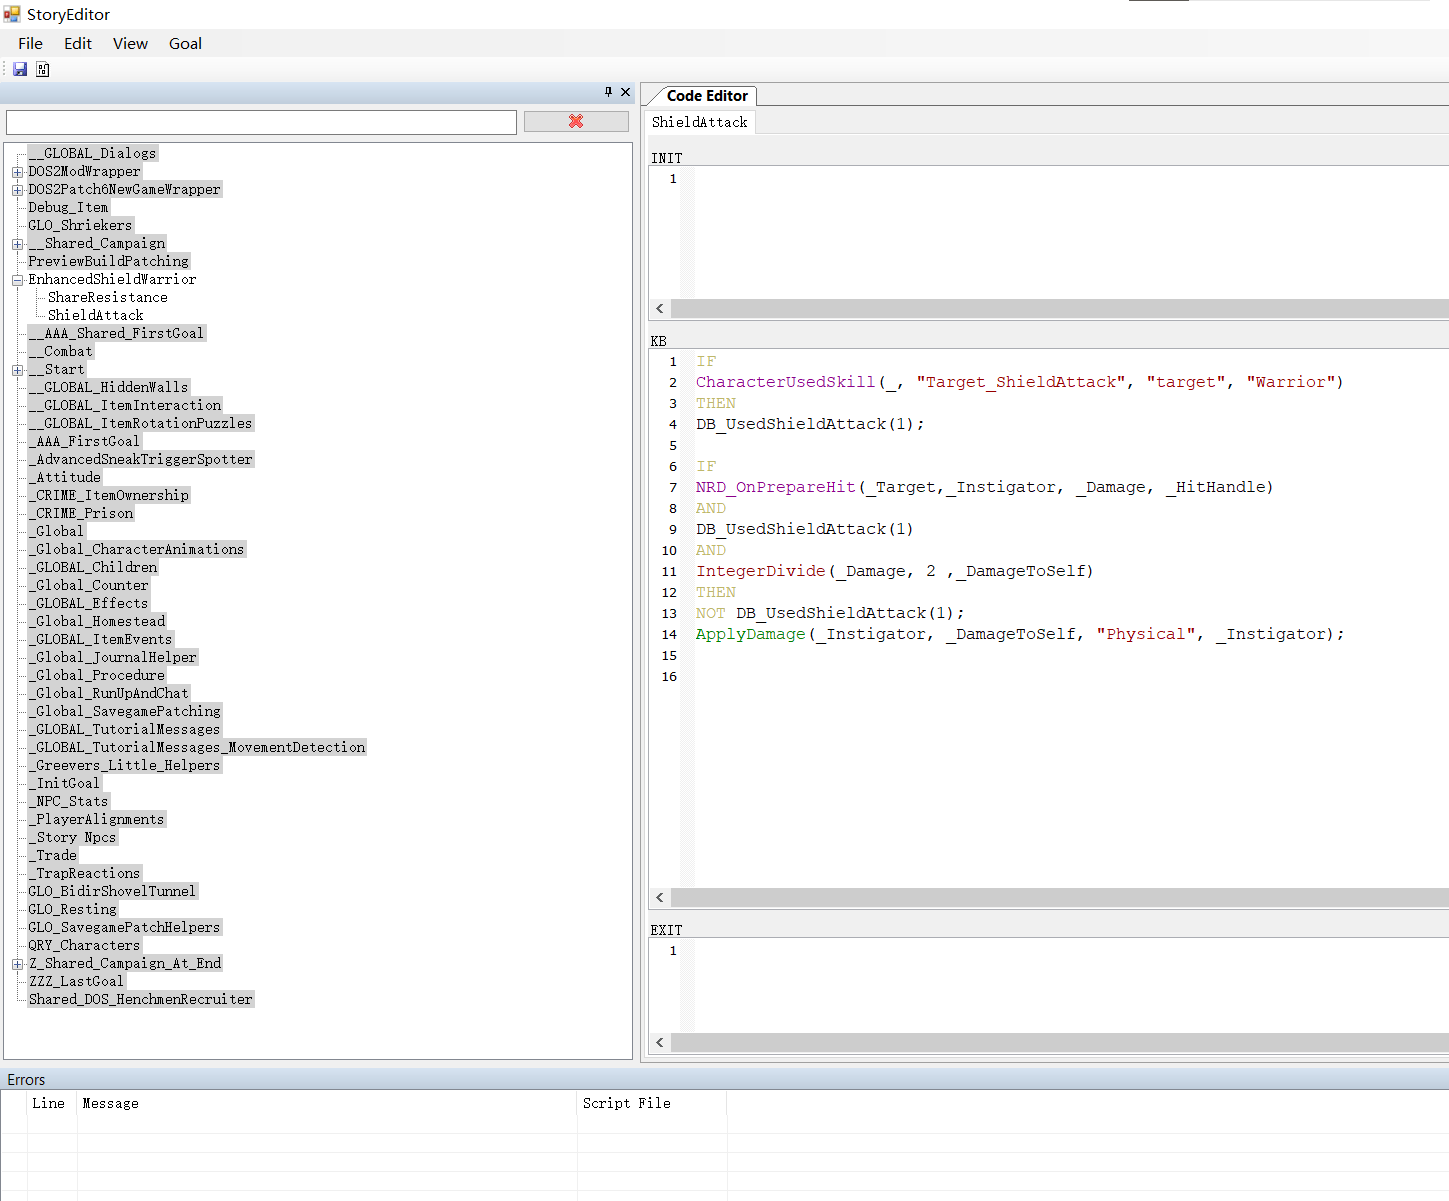Select the ShieldAttack document tab
Screen dimensions: 1449x1201
pos(700,122)
